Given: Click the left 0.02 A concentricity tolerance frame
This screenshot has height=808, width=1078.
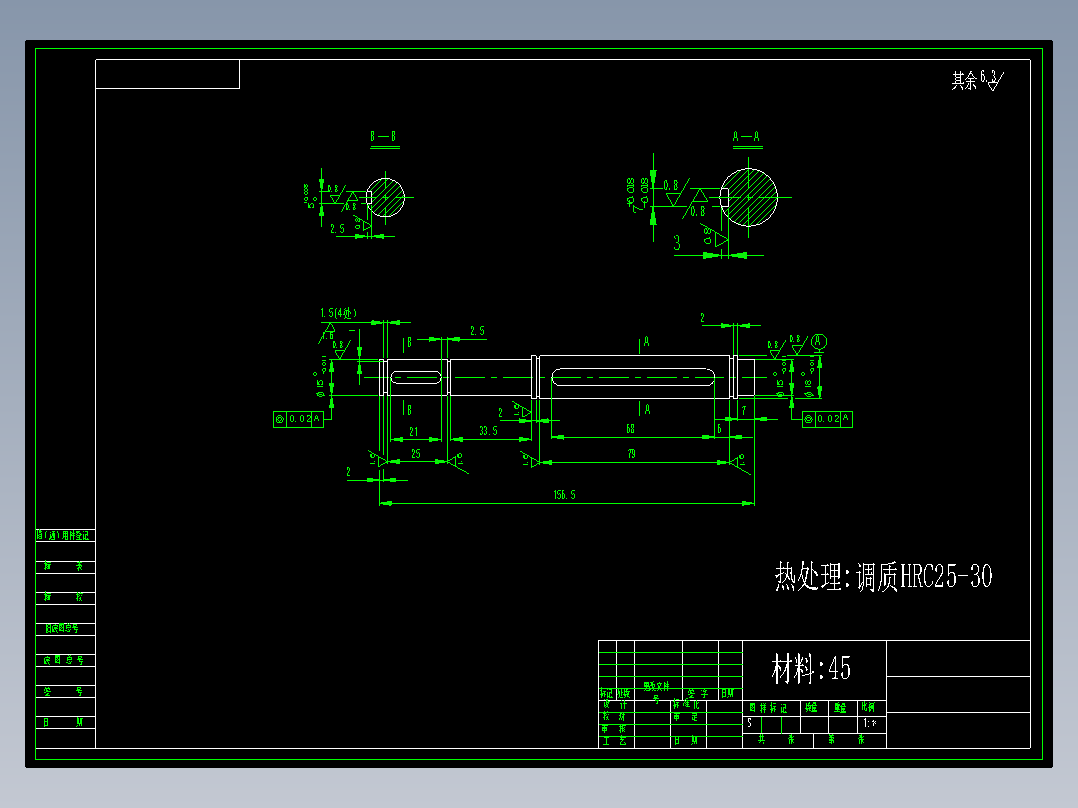Looking at the screenshot, I should (x=298, y=419).
